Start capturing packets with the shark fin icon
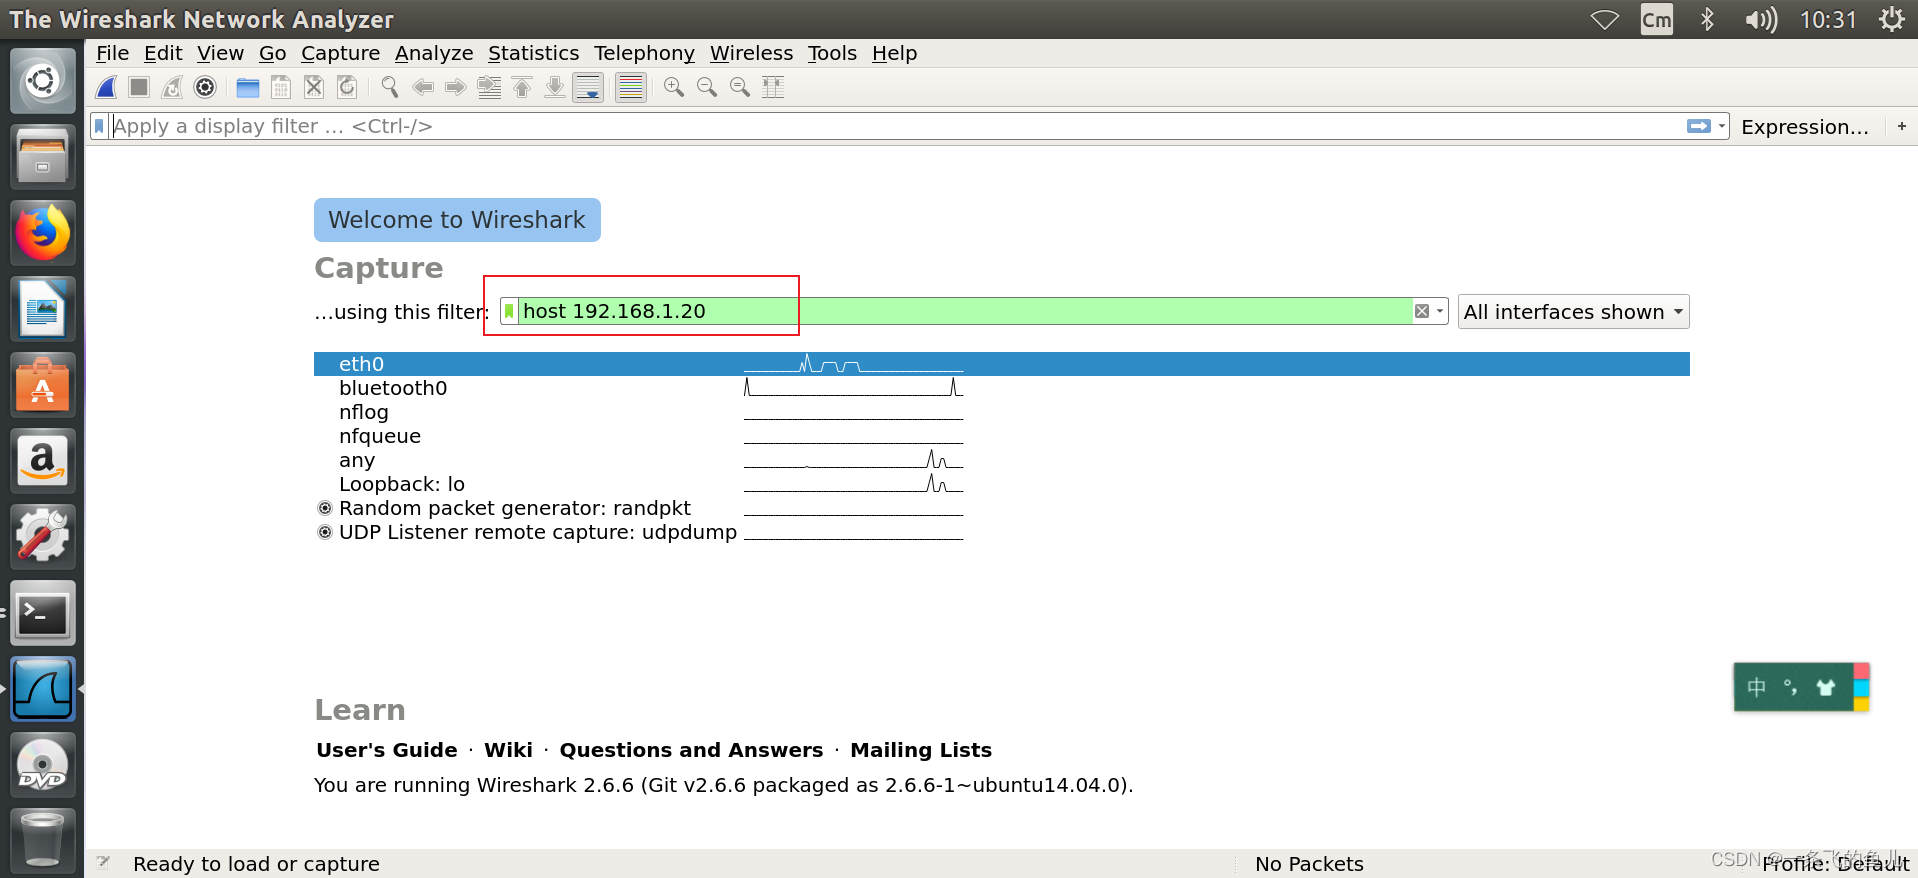 point(107,88)
